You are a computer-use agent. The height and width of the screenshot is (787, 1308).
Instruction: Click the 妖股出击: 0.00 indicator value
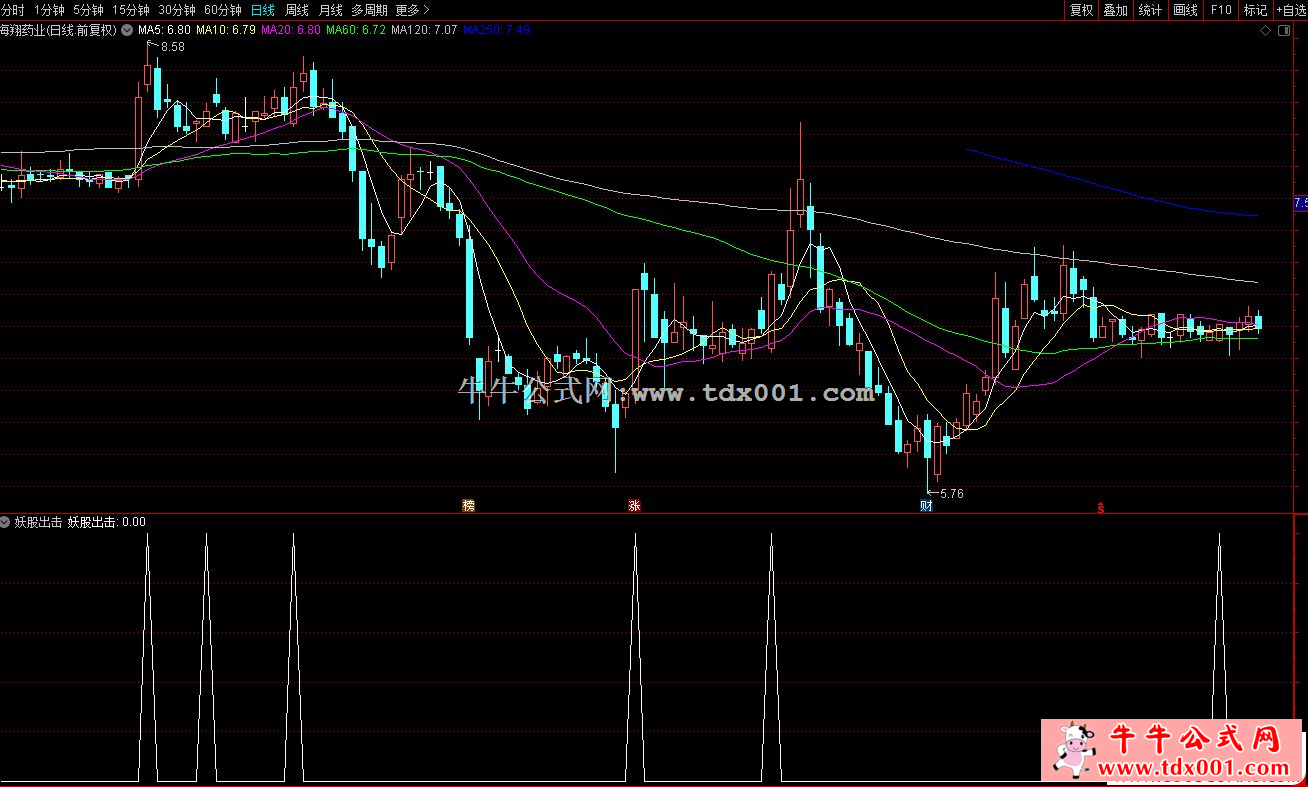pos(106,522)
